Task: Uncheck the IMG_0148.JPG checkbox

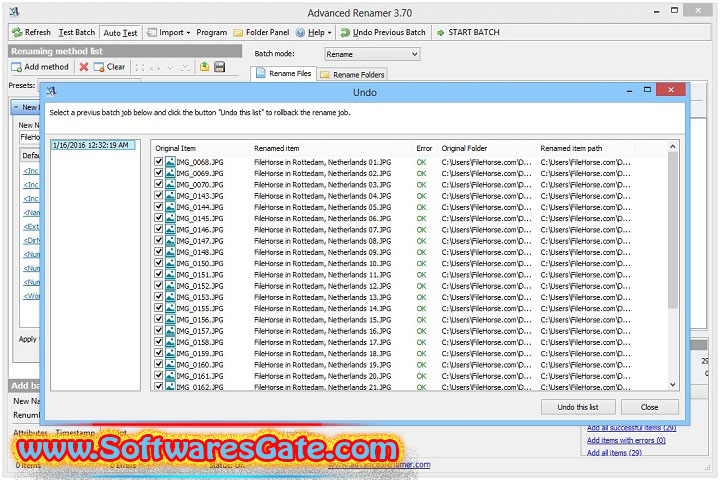Action: [x=158, y=252]
